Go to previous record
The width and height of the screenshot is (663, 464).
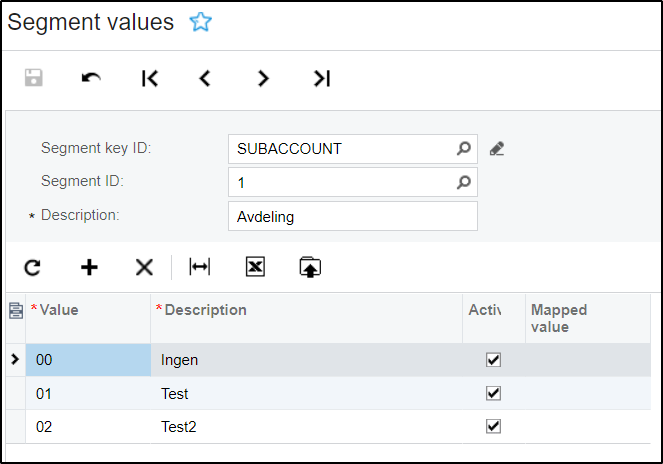tap(205, 78)
